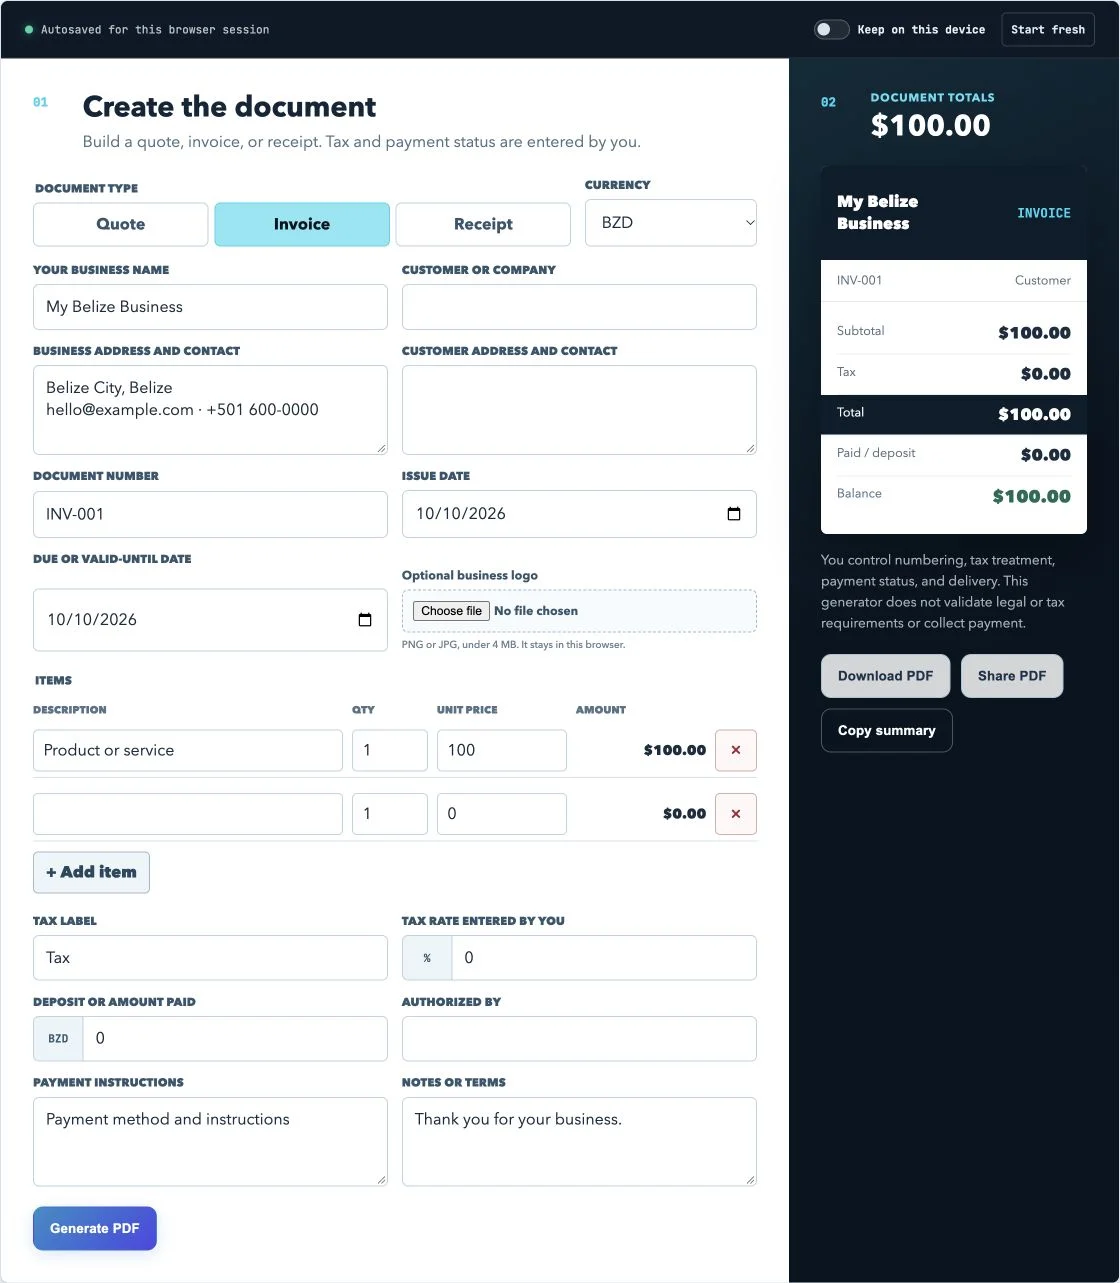This screenshot has height=1283, width=1120.
Task: Click the Start fresh button
Action: tap(1048, 29)
